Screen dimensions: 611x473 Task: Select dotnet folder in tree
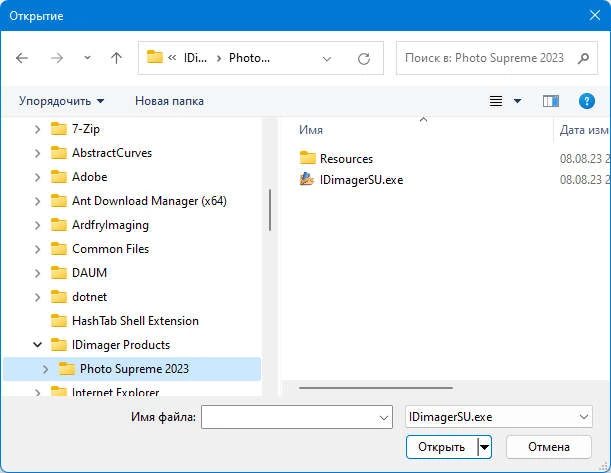89,297
